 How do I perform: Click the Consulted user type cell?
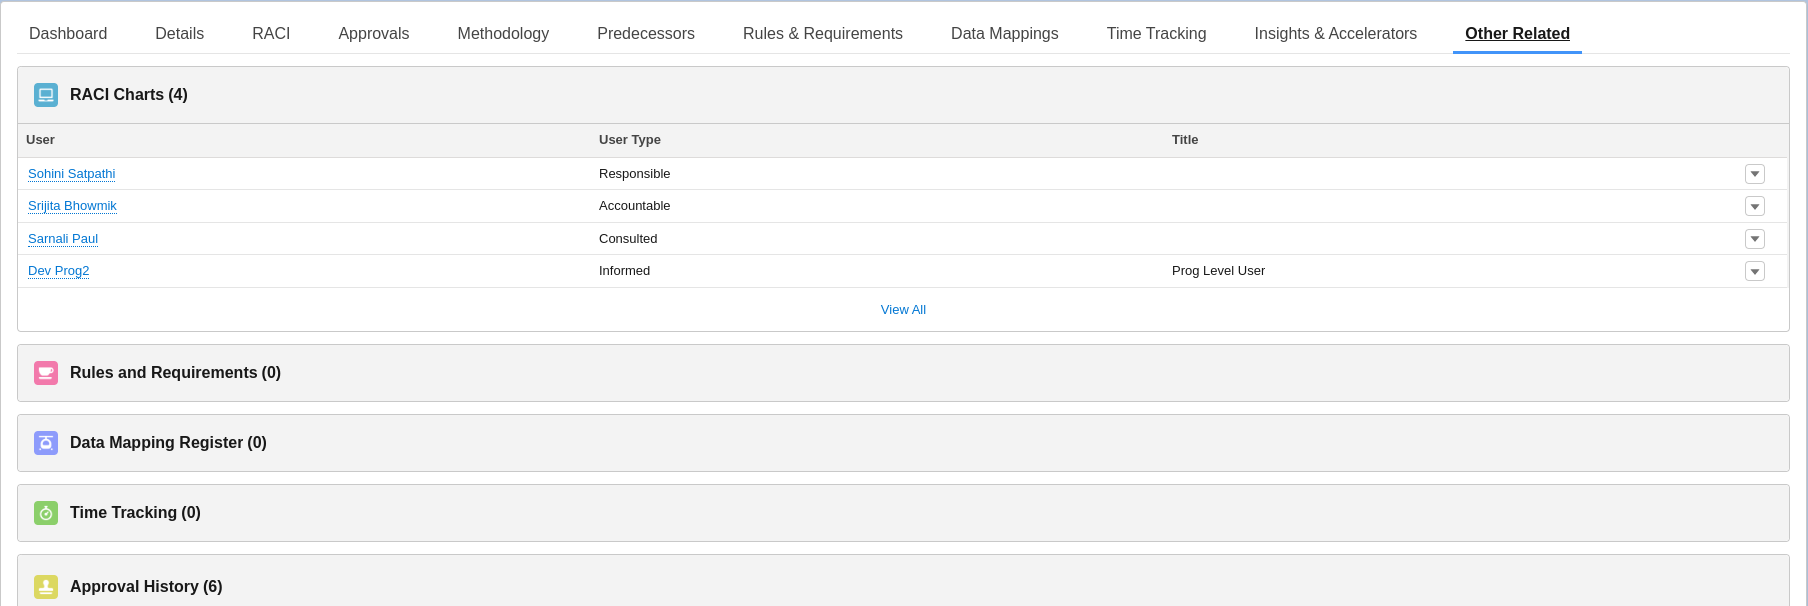tap(628, 239)
